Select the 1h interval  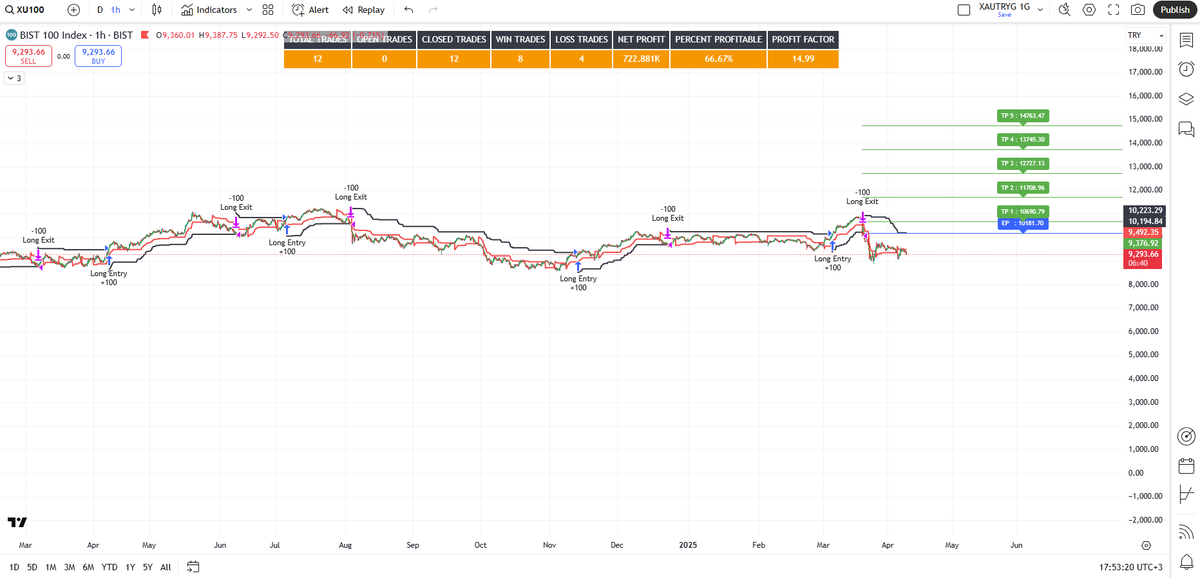click(115, 9)
